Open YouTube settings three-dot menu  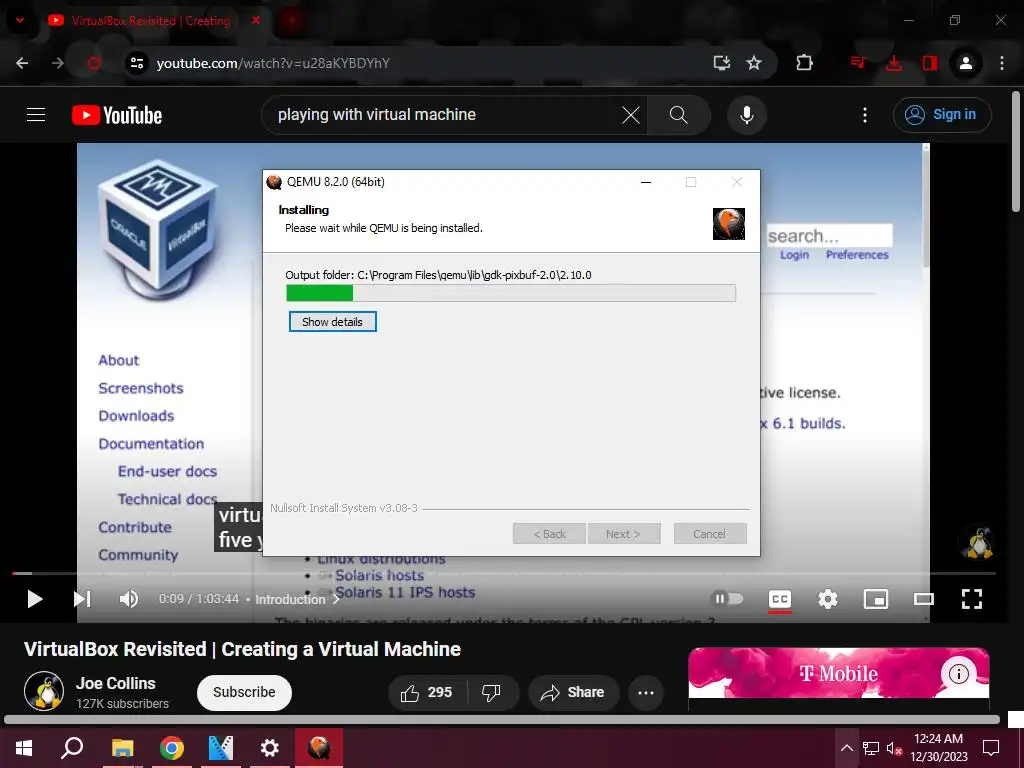(865, 116)
